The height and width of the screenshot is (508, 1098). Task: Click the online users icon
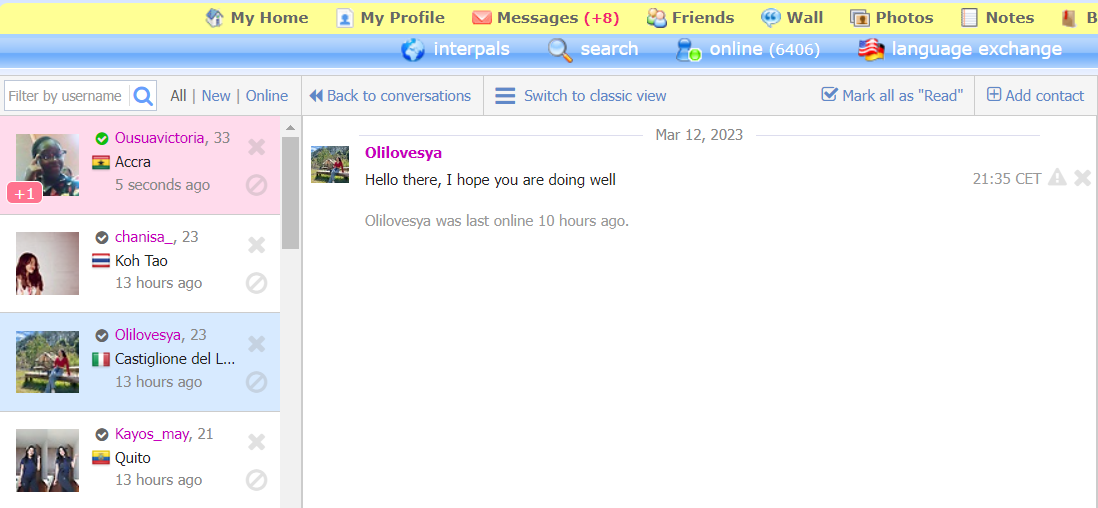coord(688,50)
